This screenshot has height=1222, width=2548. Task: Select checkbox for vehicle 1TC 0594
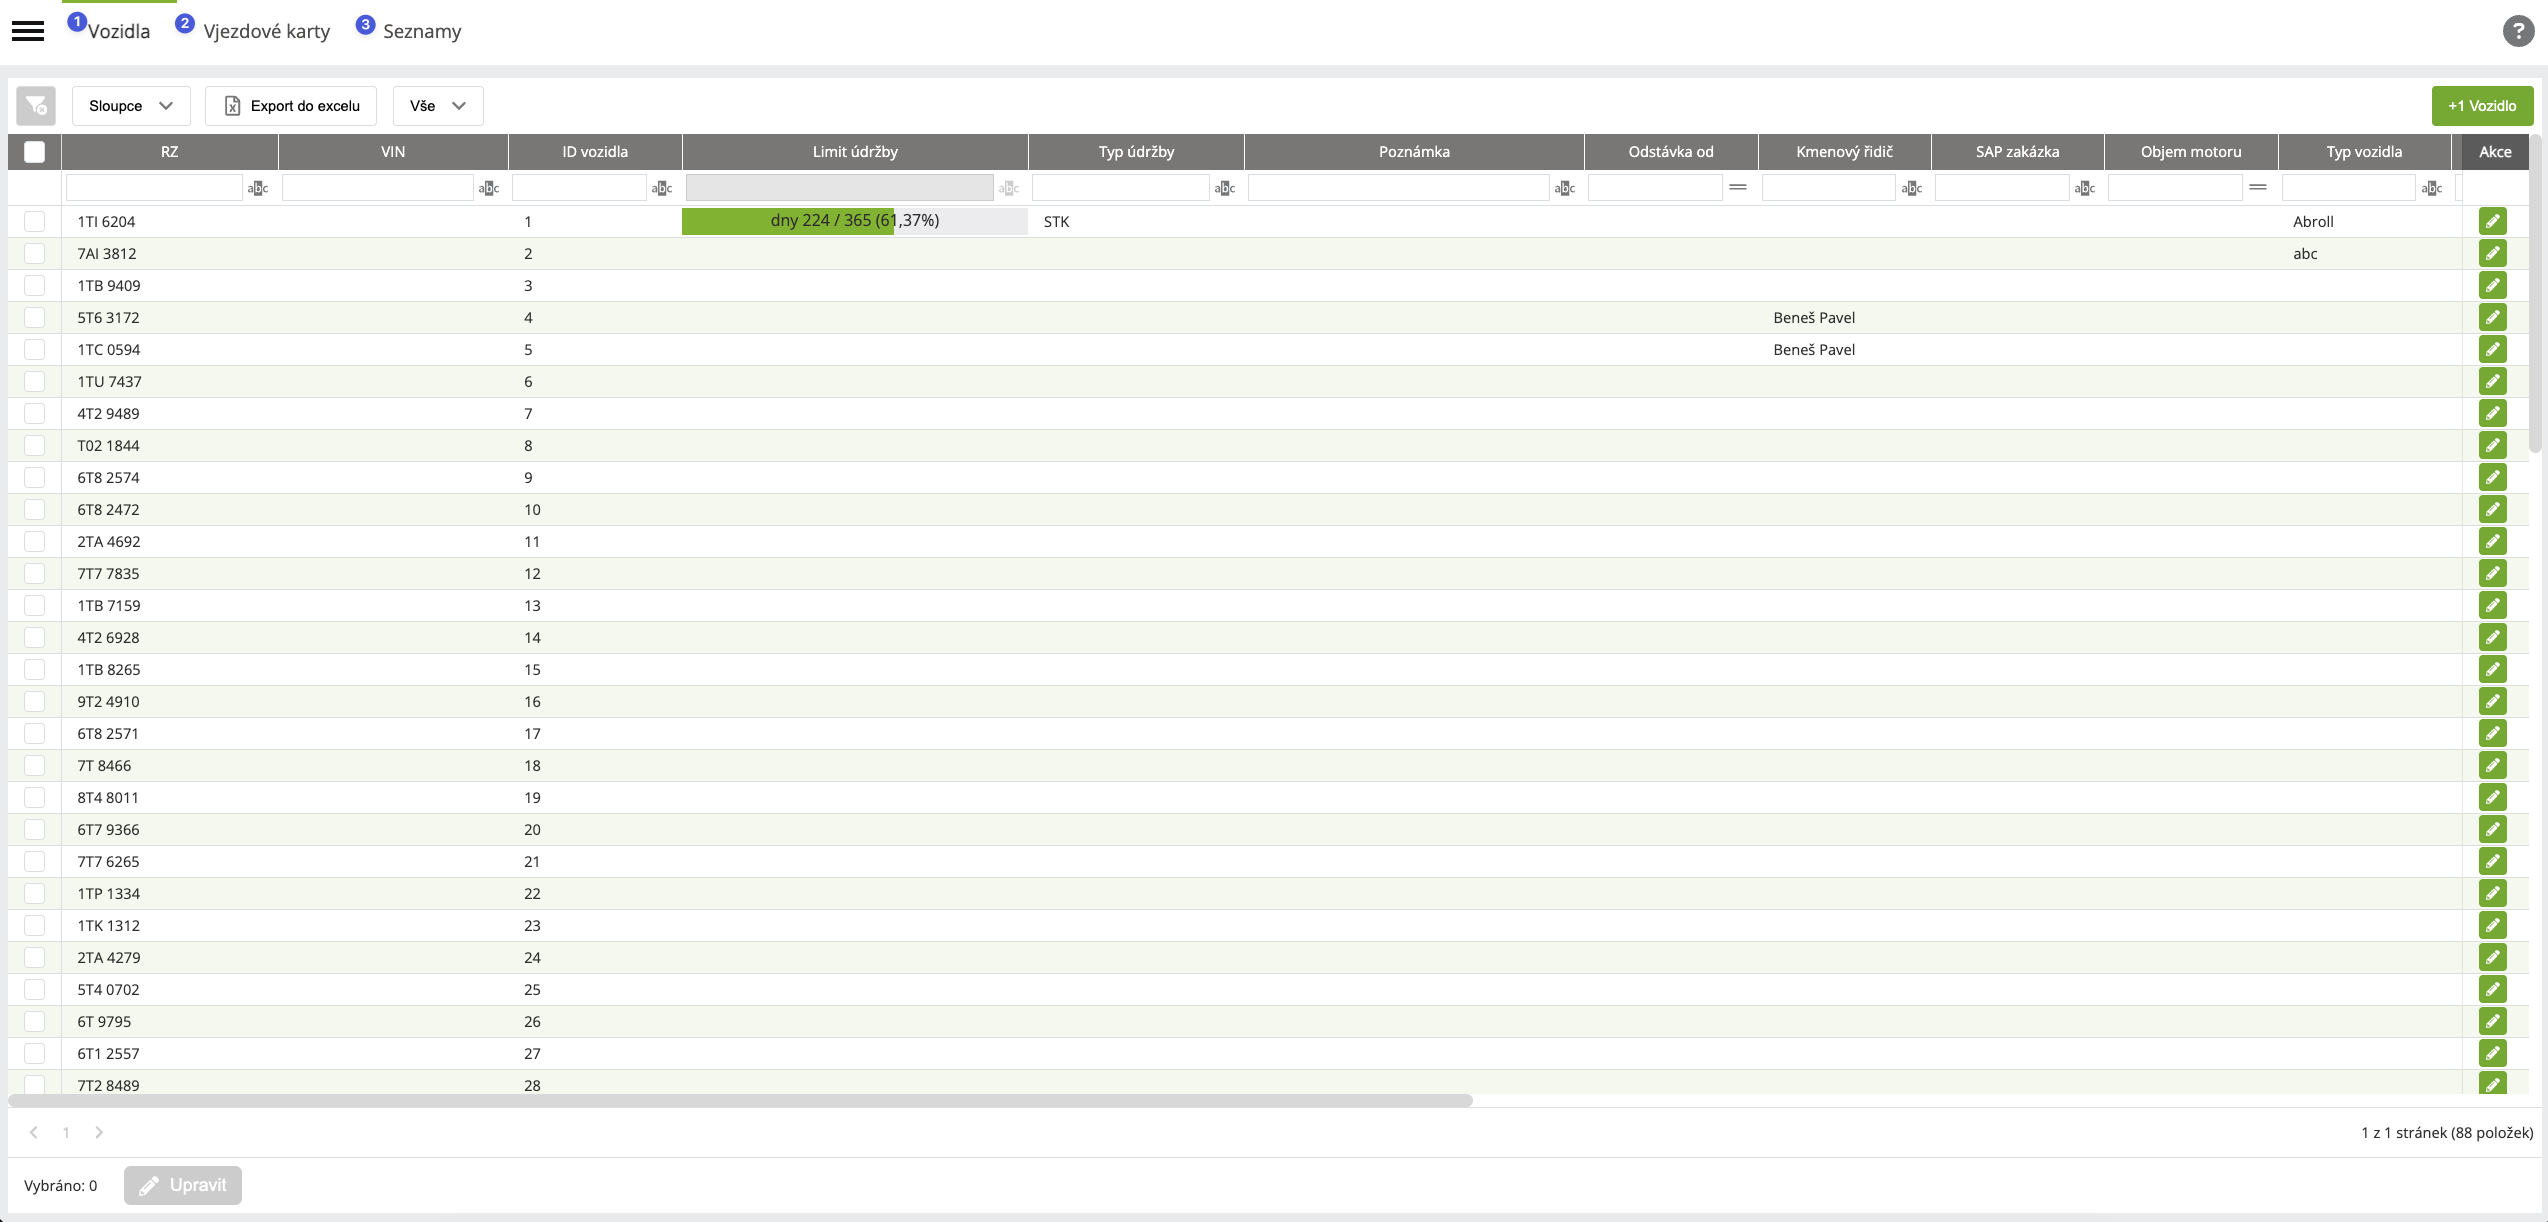[35, 350]
